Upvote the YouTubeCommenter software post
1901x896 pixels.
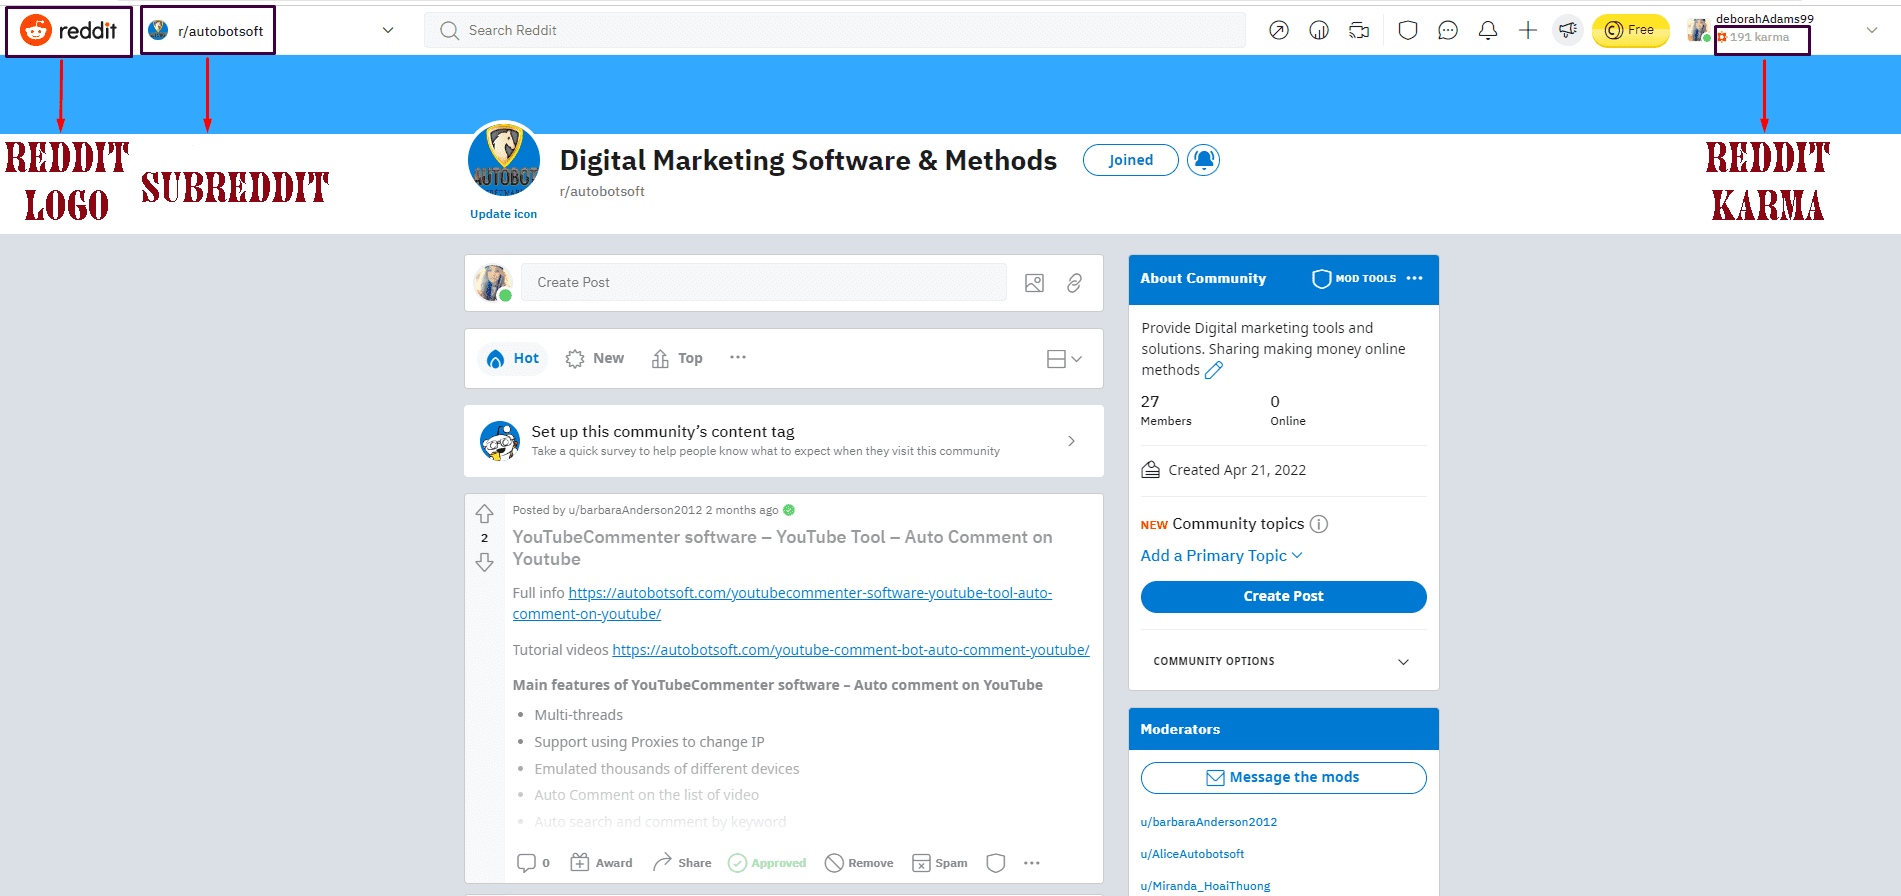coord(485,514)
